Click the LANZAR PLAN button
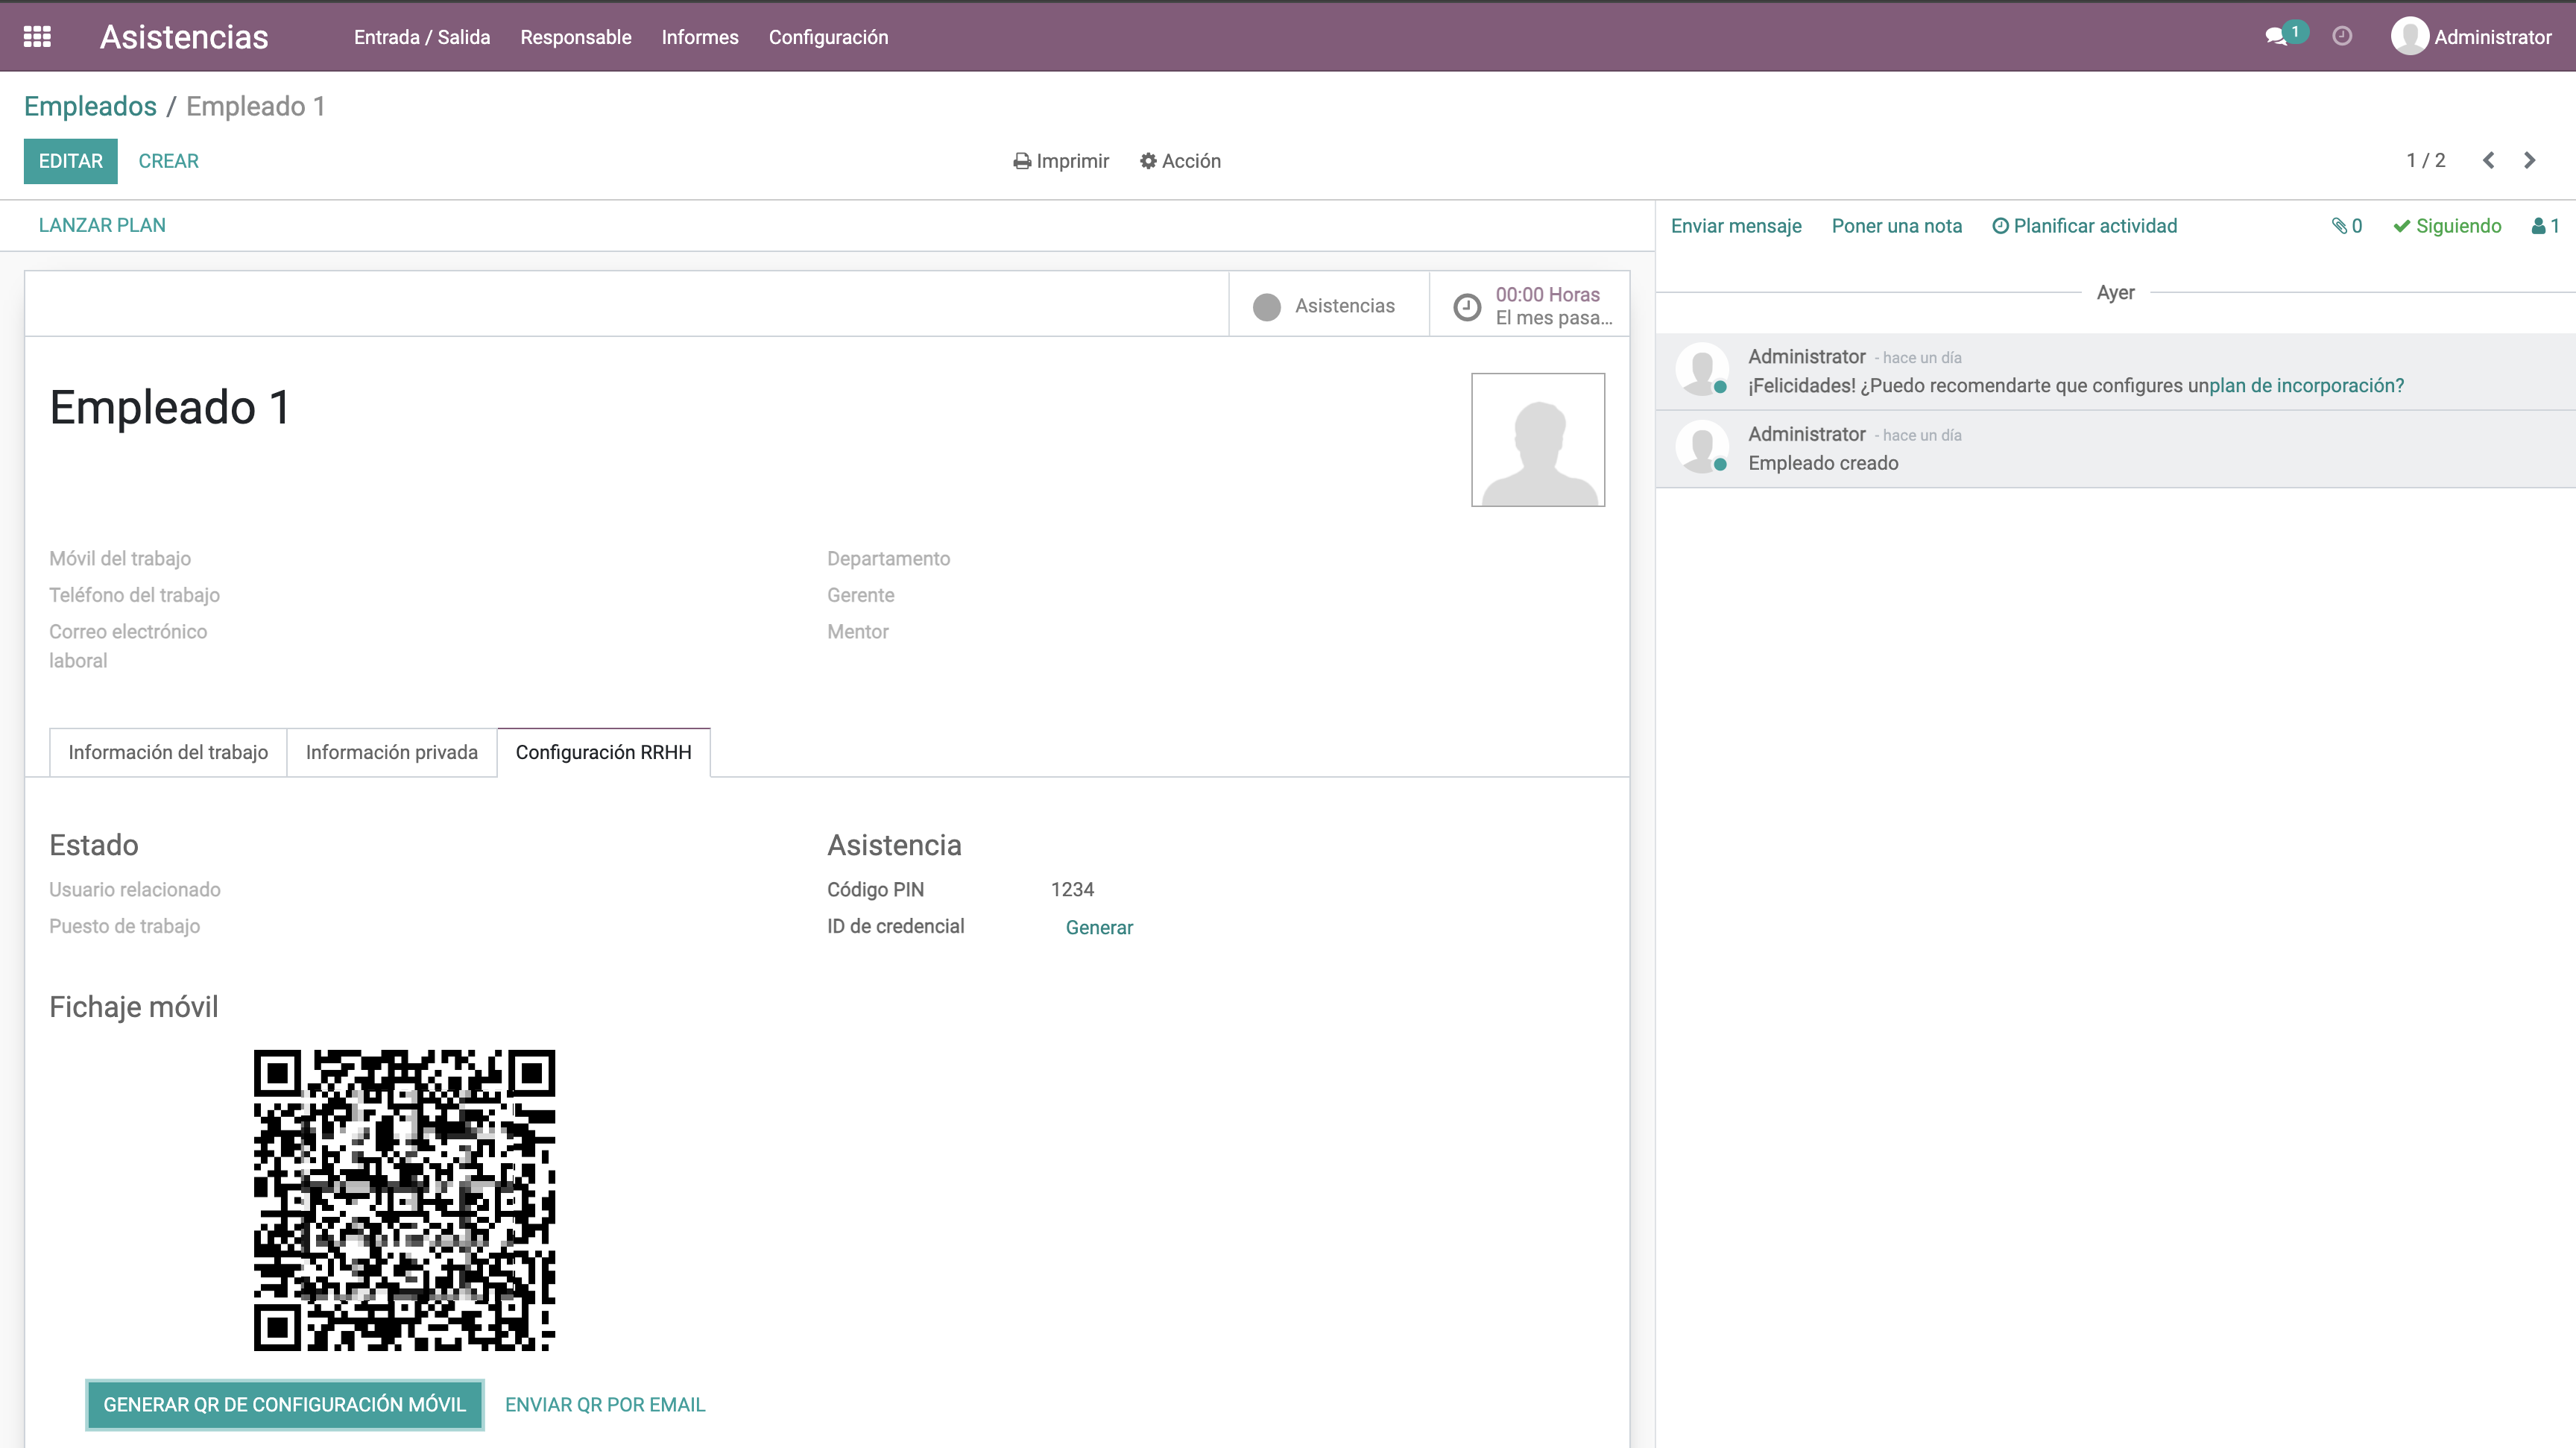This screenshot has width=2576, height=1448. 102,225
